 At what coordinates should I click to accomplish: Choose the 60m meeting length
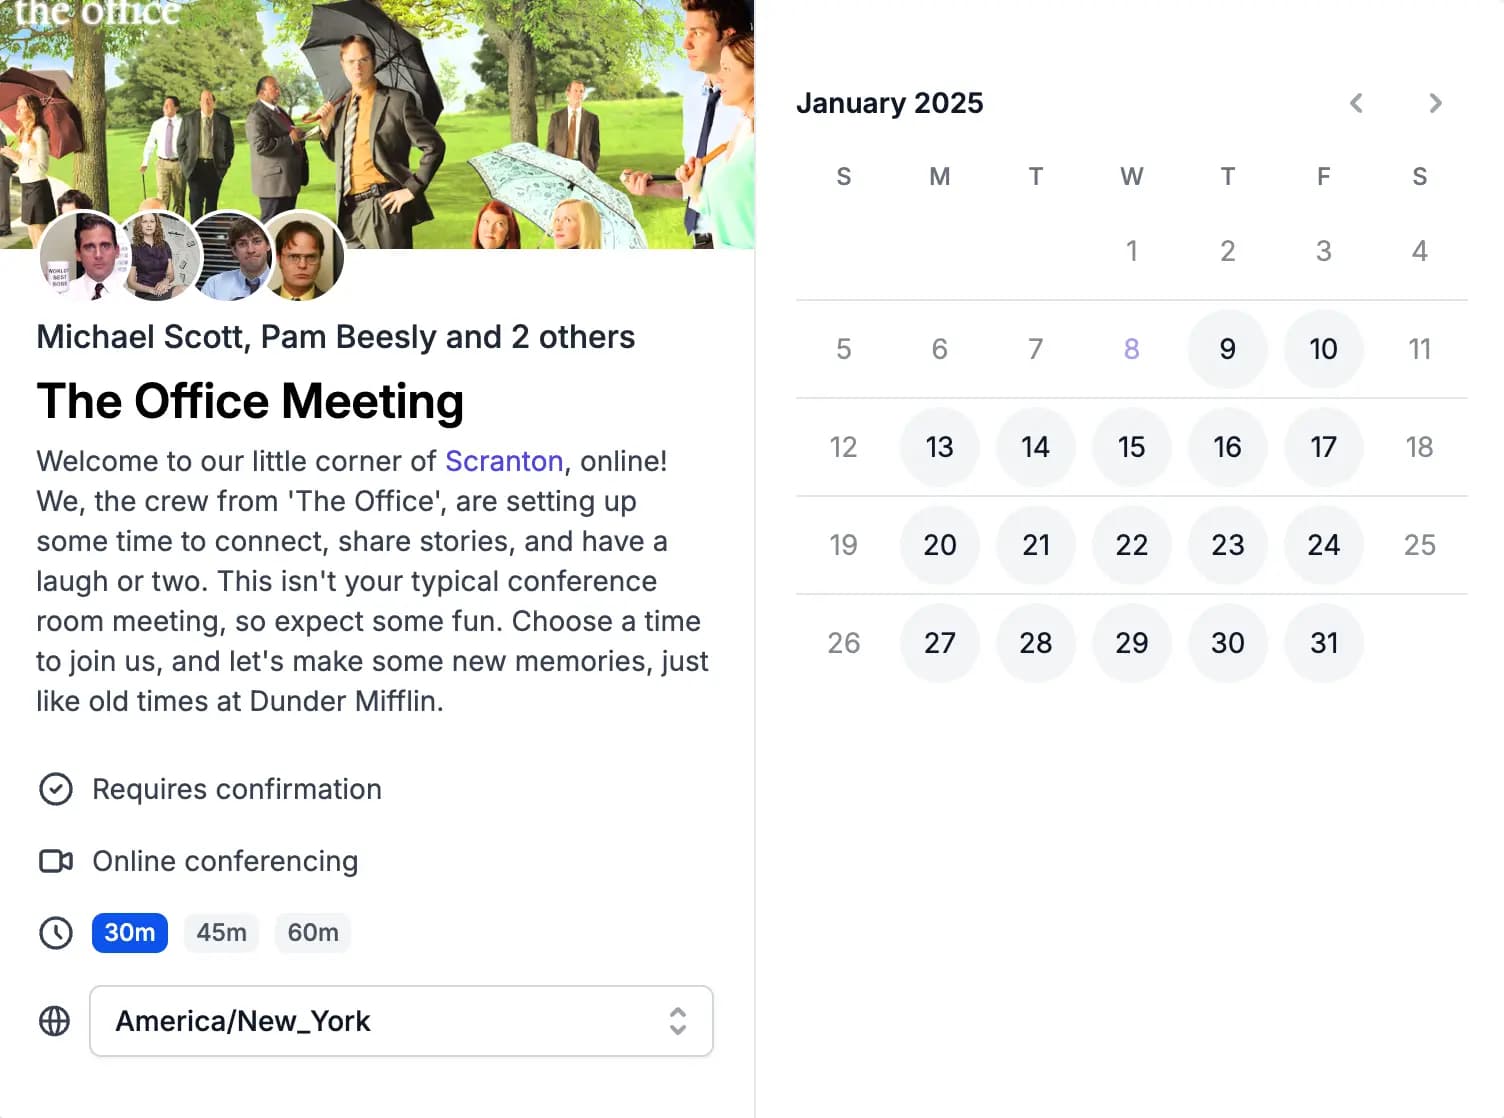(x=313, y=933)
